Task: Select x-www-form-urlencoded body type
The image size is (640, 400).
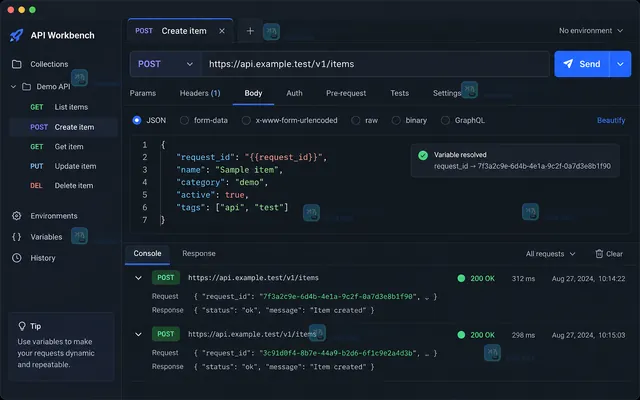Action: click(x=246, y=120)
